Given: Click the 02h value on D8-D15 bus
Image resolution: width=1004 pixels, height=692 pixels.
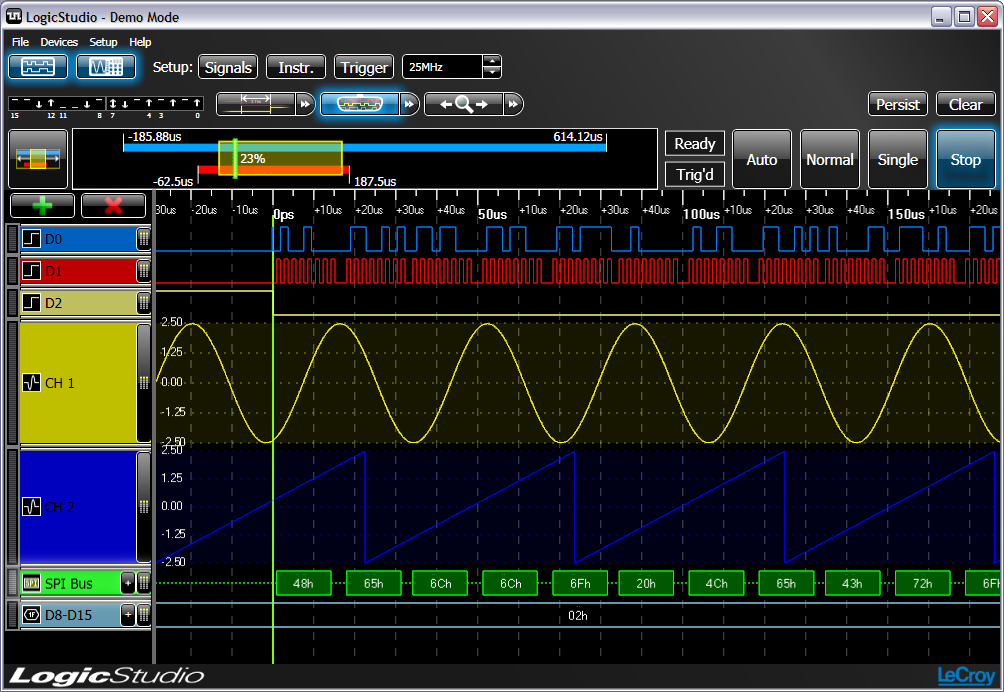Looking at the screenshot, I should pos(578,615).
